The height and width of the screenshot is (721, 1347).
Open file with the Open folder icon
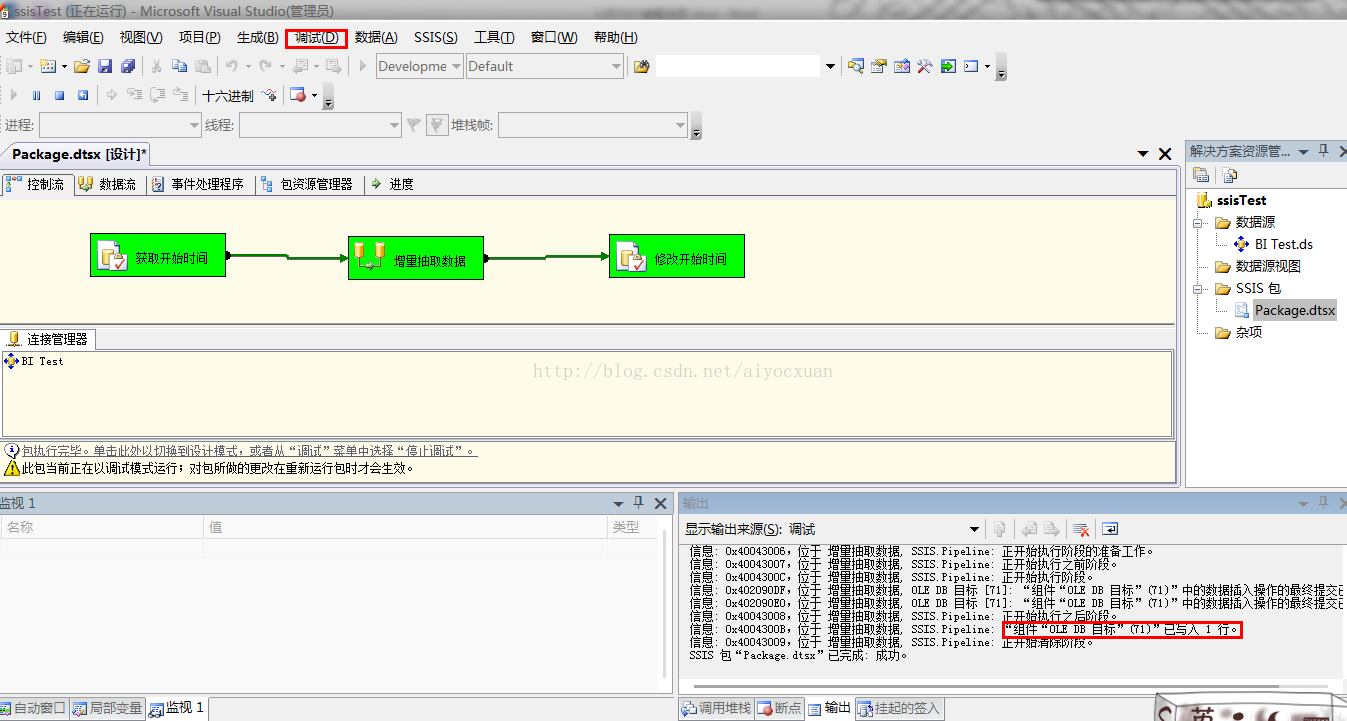tap(82, 67)
